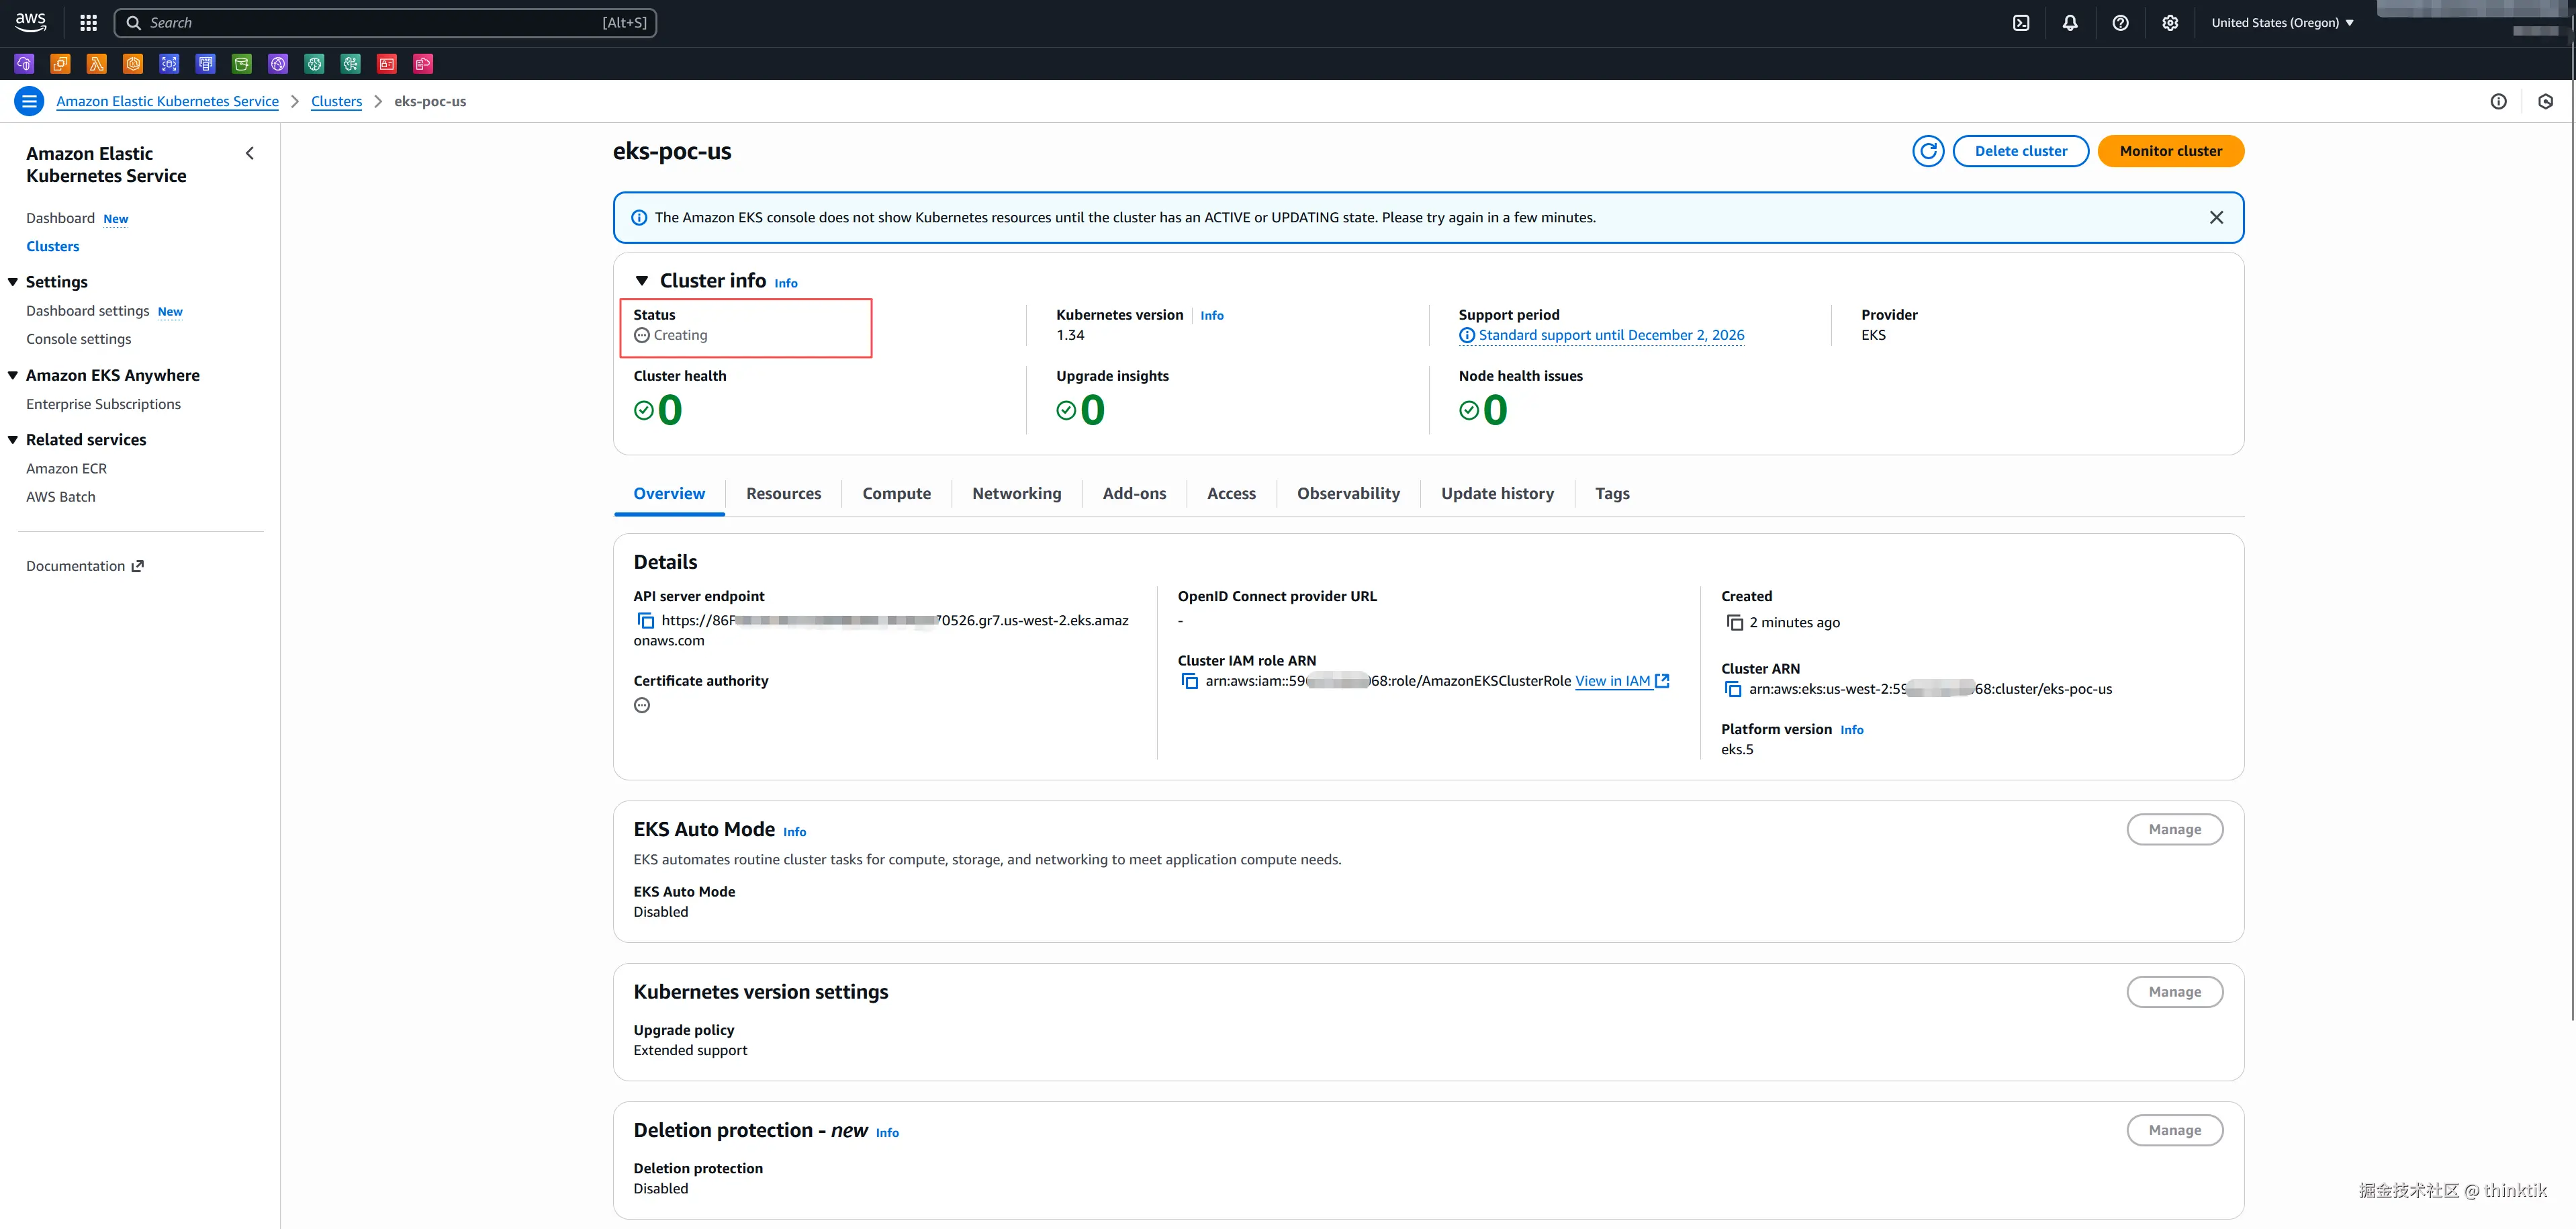Open AWS CloudShell icon in top bar
Screen dimensions: 2576x1229
click(2020, 23)
